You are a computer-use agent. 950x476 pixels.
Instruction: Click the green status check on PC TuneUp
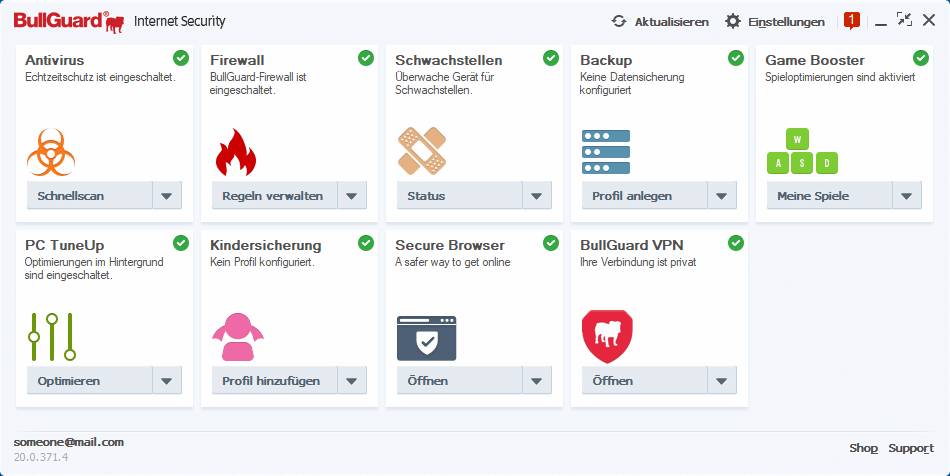pos(181,243)
